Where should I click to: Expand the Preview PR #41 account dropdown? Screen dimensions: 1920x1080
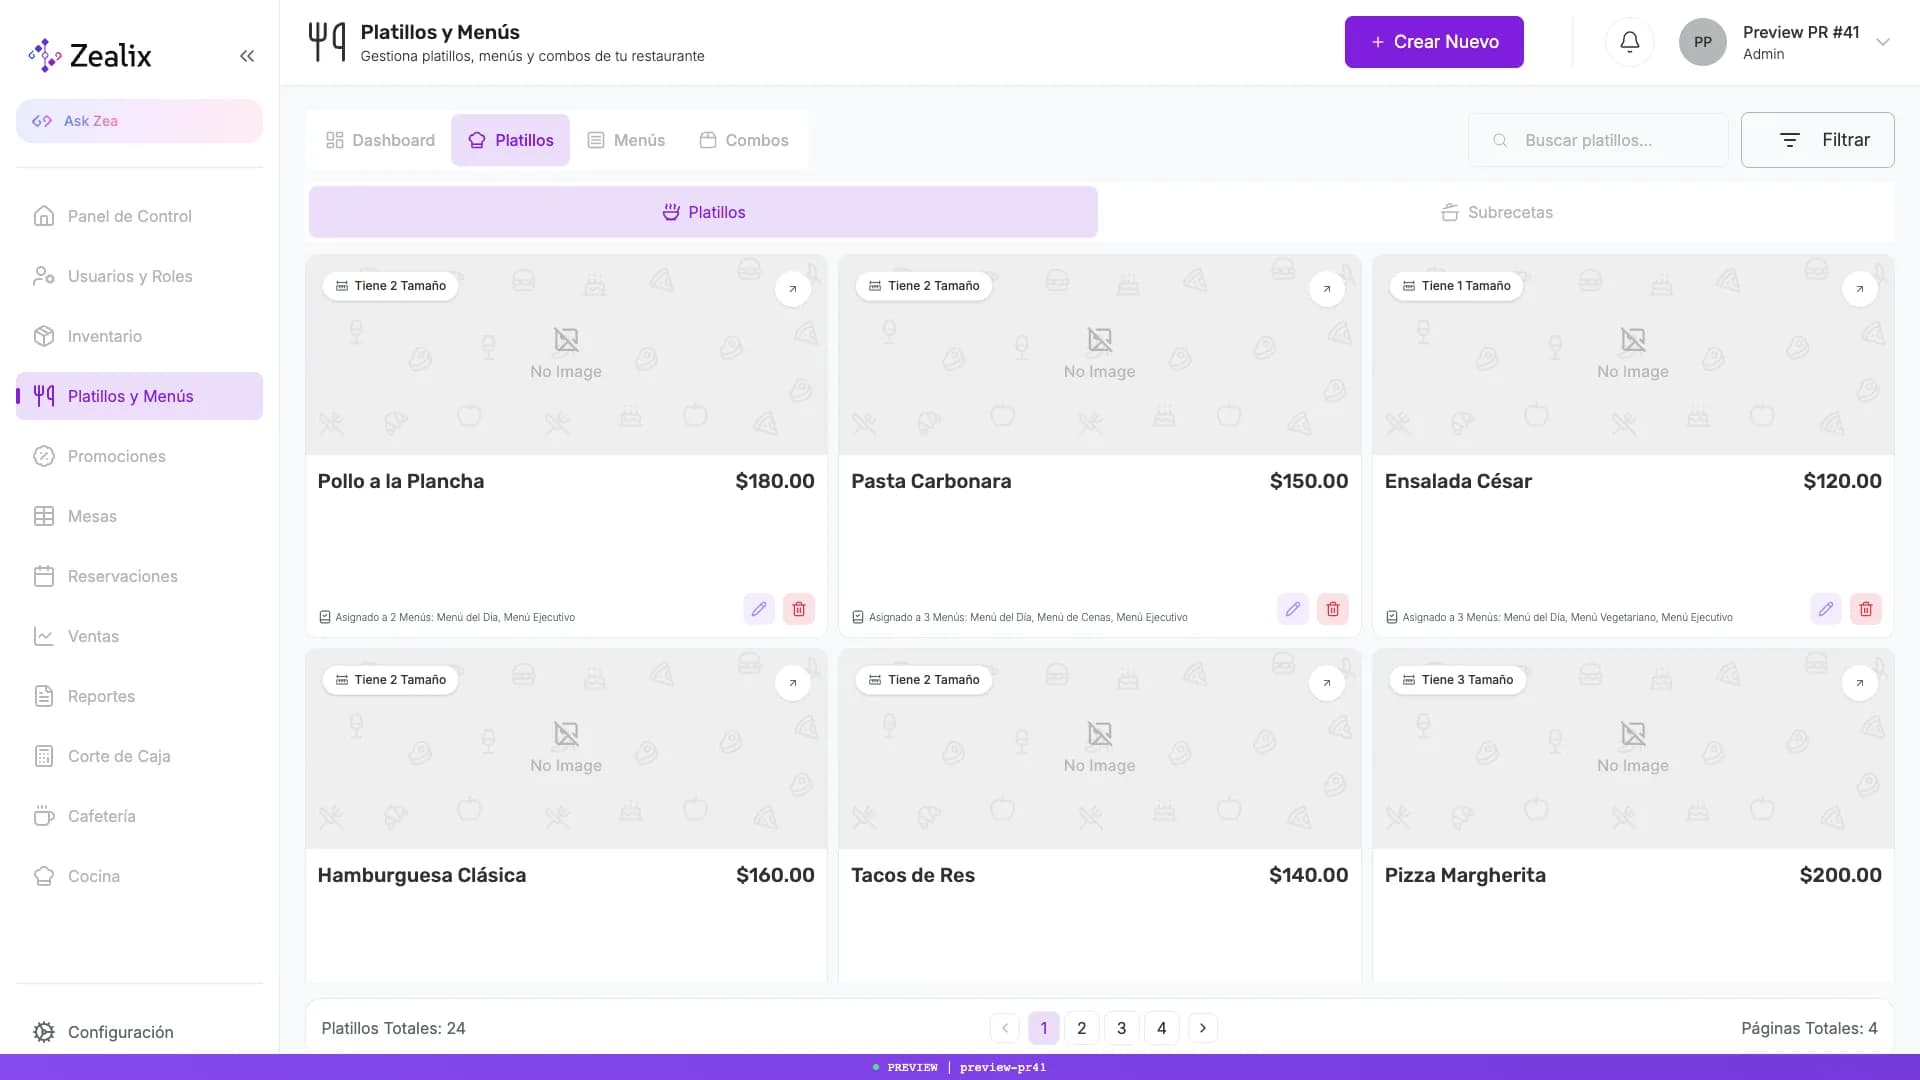pos(1883,42)
